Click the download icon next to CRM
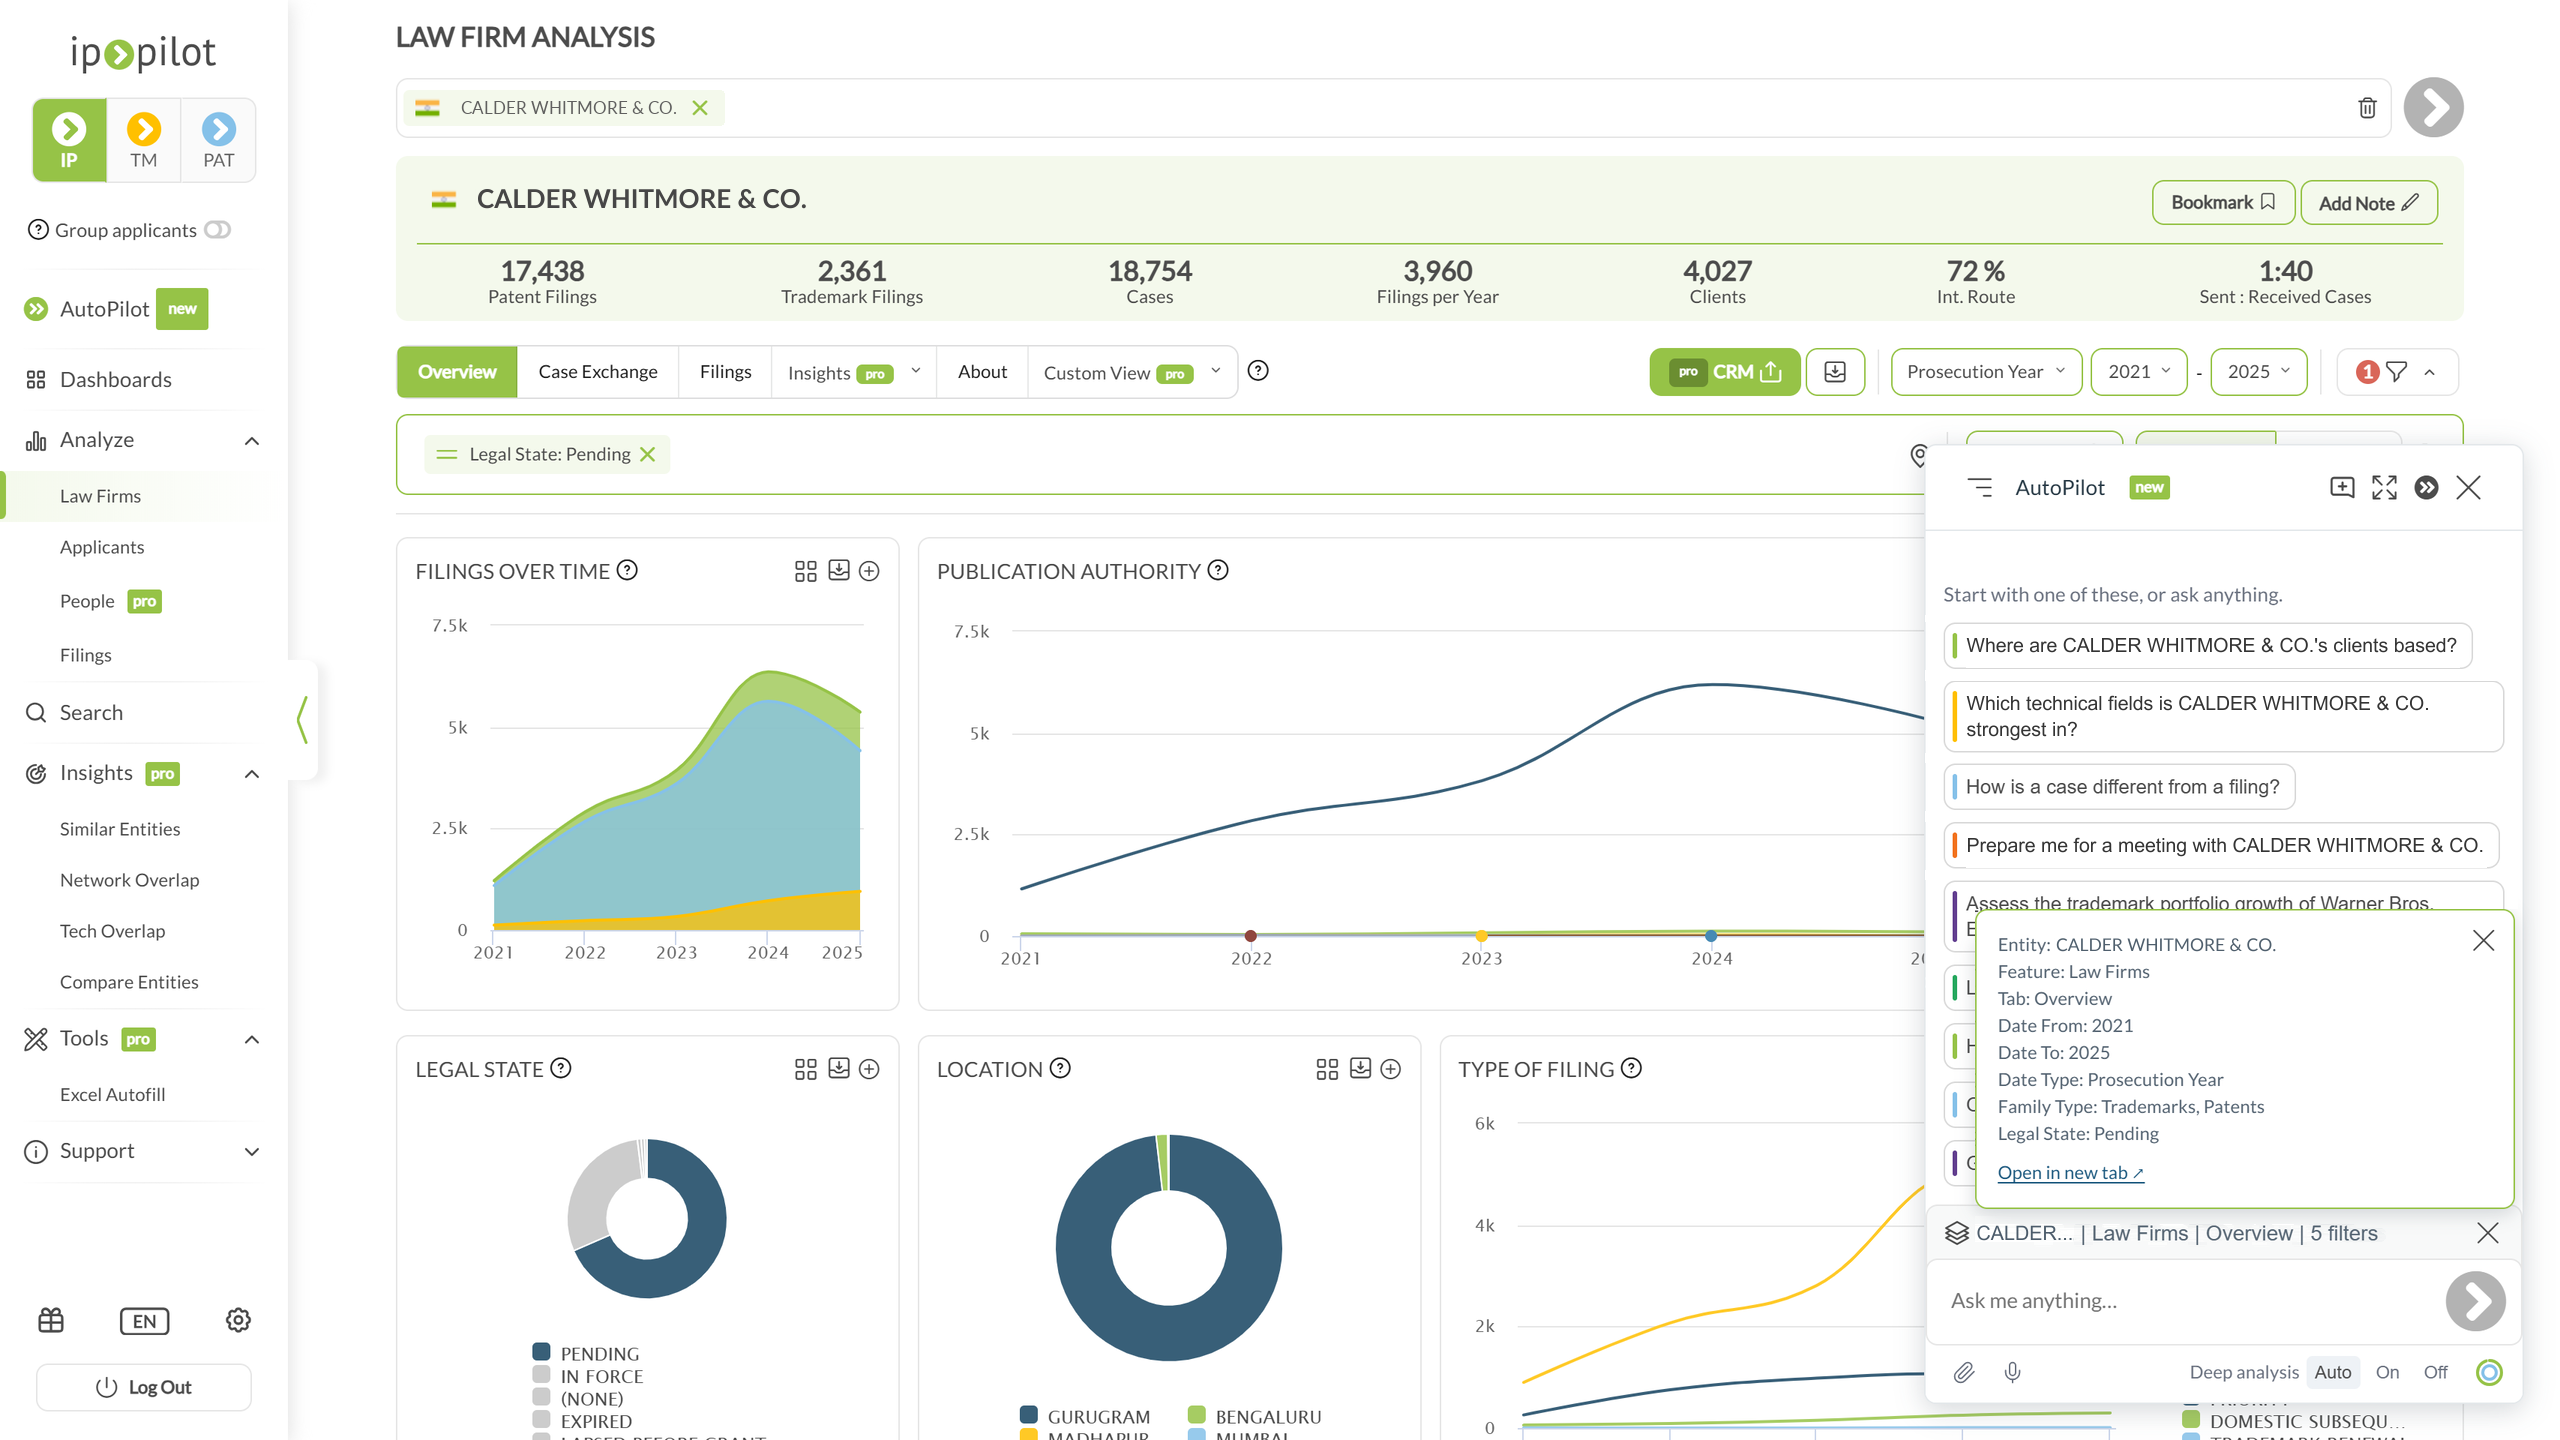The image size is (2560, 1440). (1835, 372)
